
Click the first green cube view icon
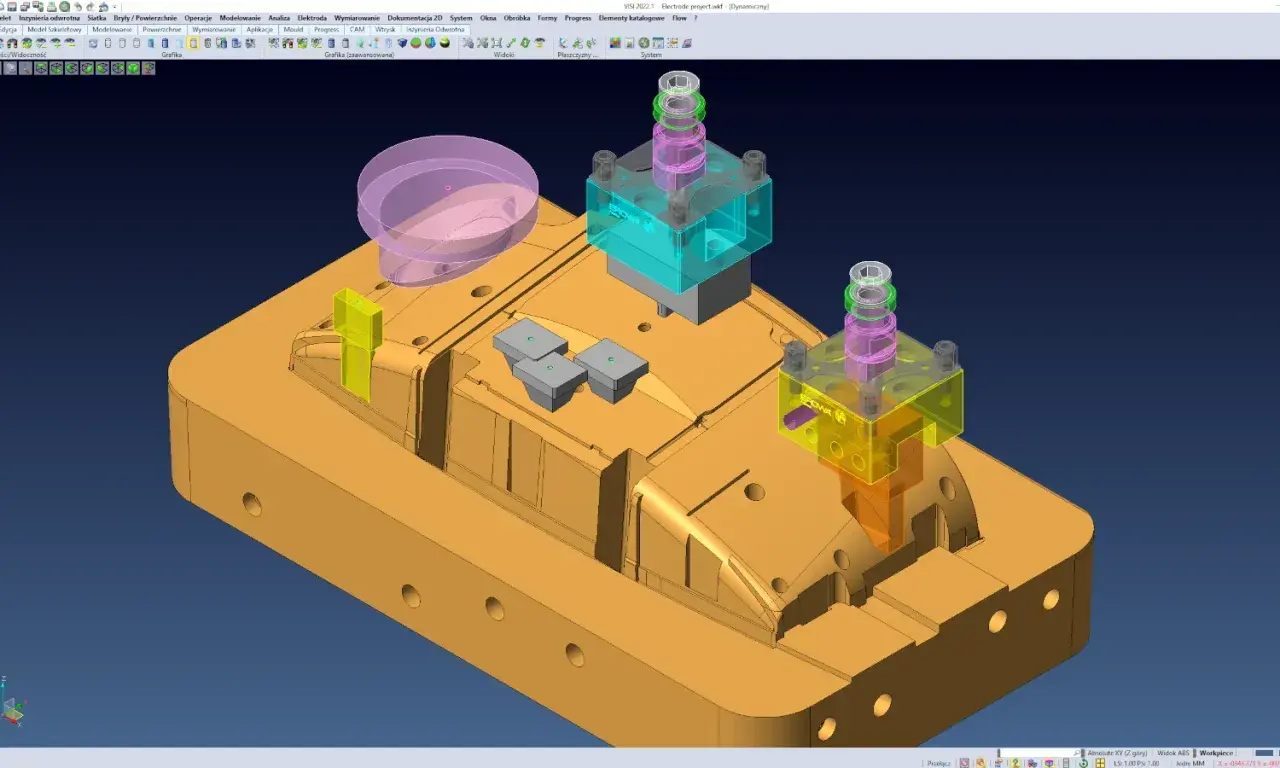coord(41,68)
